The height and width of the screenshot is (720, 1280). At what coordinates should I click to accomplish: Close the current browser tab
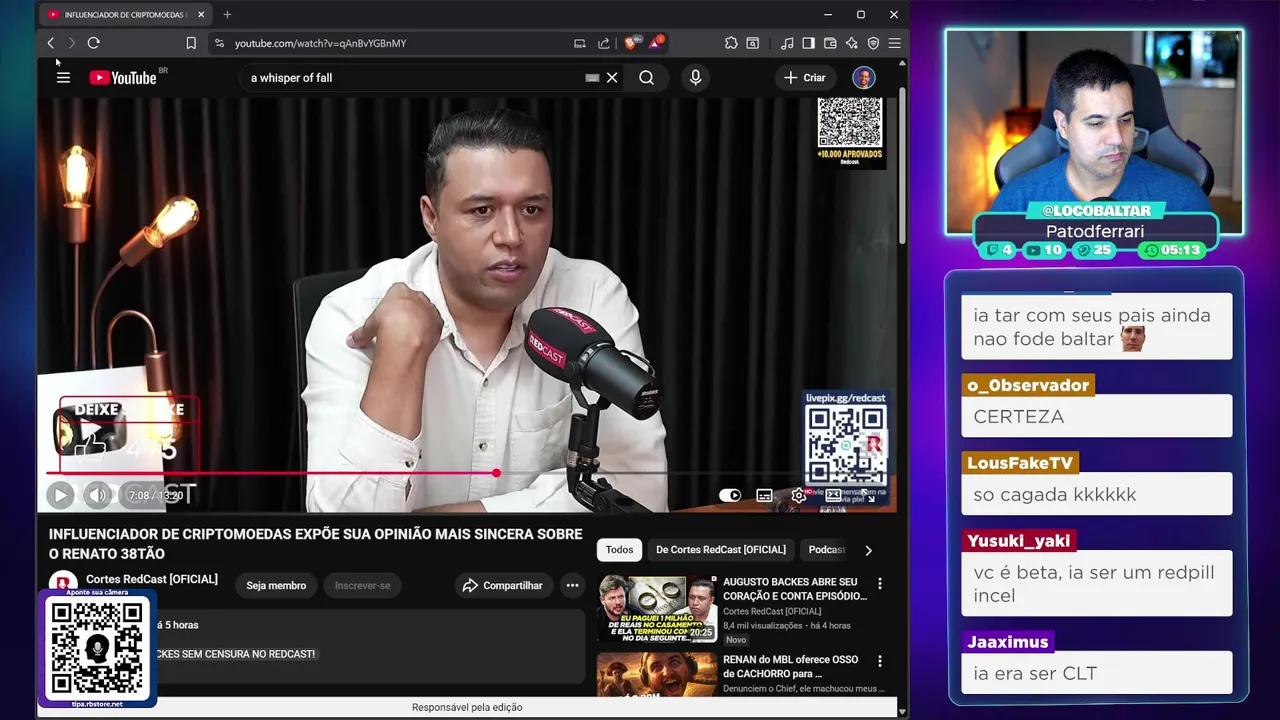[201, 15]
